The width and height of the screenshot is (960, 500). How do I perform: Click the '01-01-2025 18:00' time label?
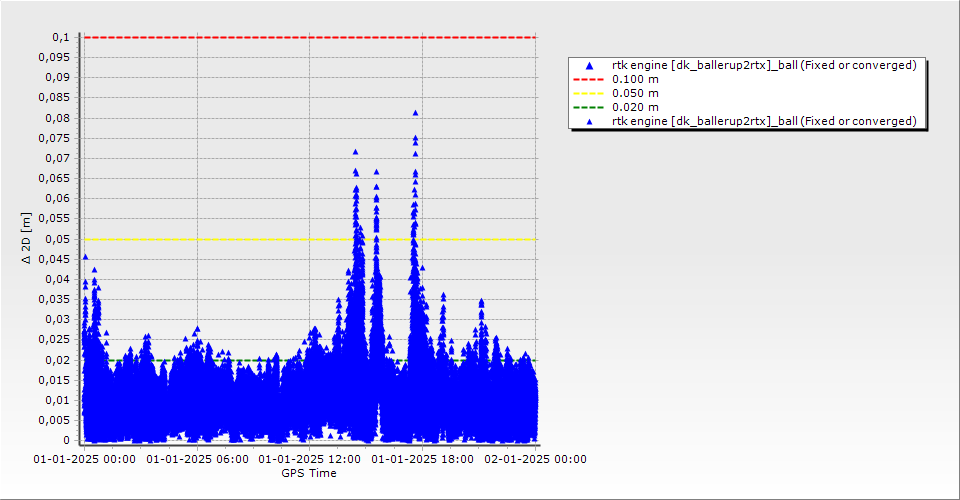422,459
